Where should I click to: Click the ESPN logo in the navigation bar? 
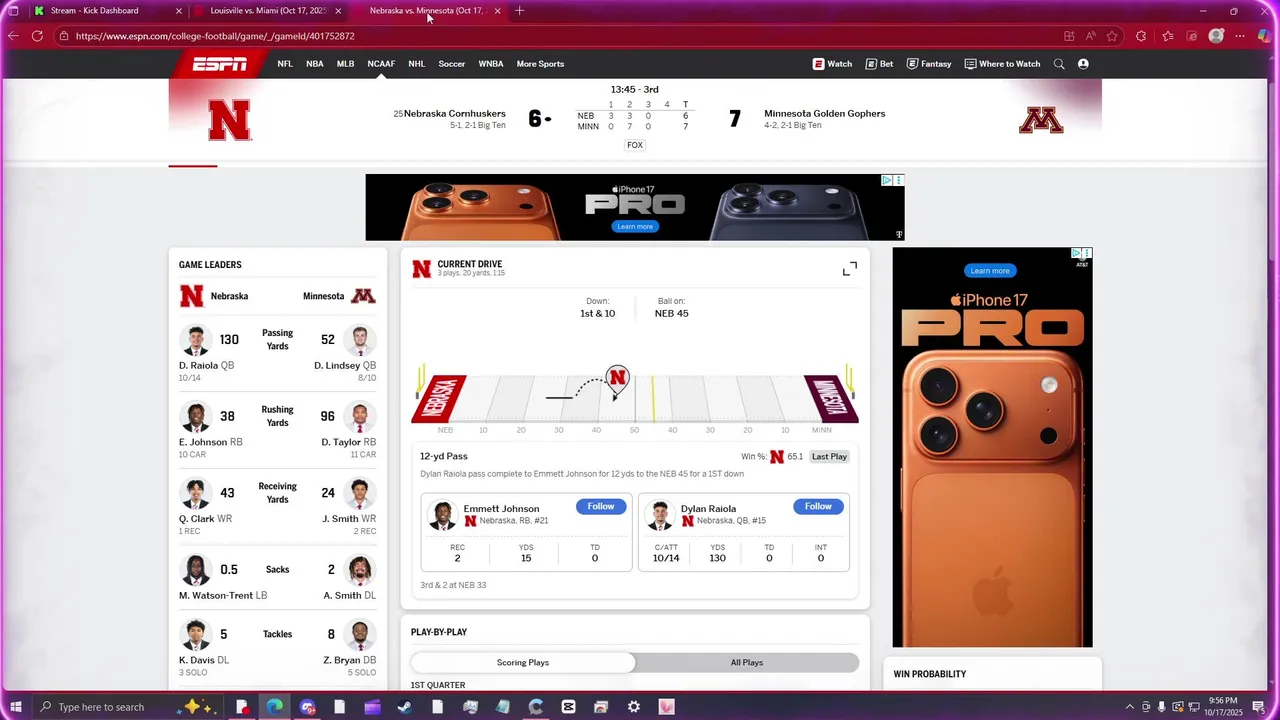[220, 64]
